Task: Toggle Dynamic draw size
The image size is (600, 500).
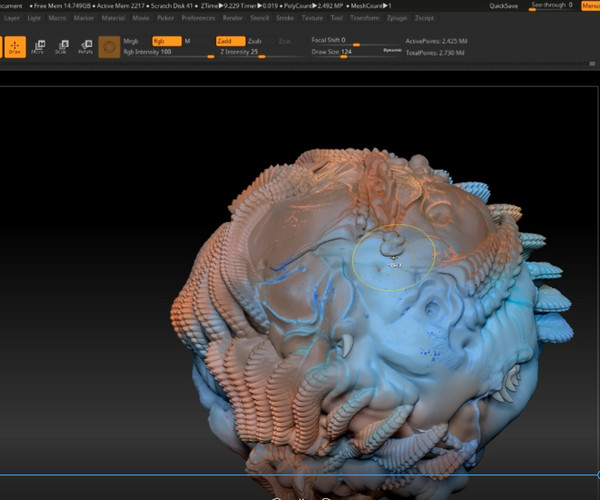Action: tap(392, 50)
